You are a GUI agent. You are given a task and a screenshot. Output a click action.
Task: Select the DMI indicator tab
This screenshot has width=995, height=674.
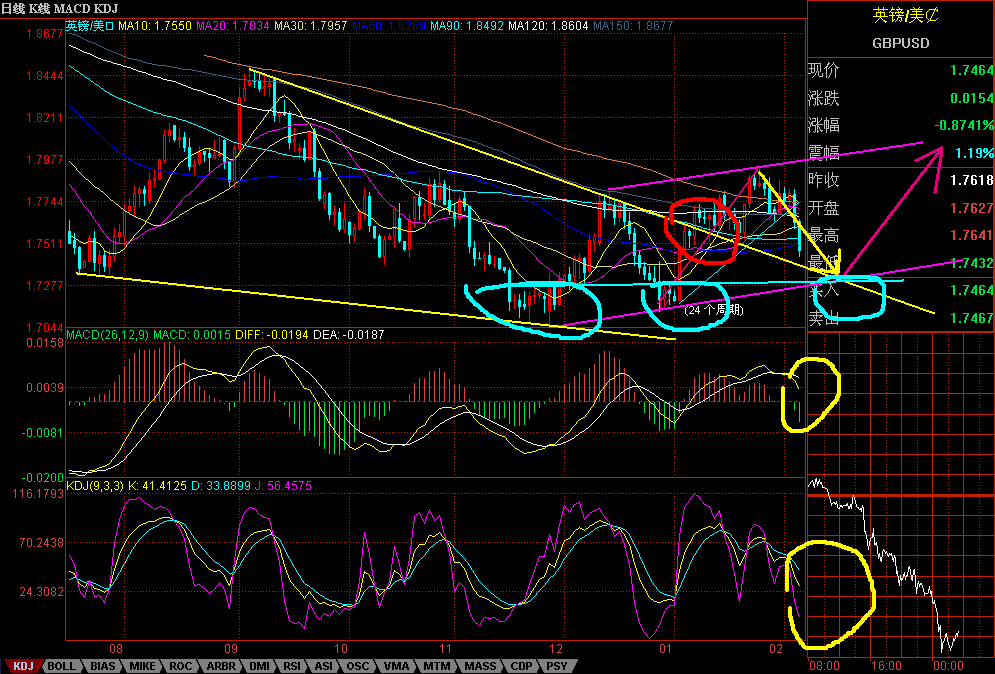(259, 666)
